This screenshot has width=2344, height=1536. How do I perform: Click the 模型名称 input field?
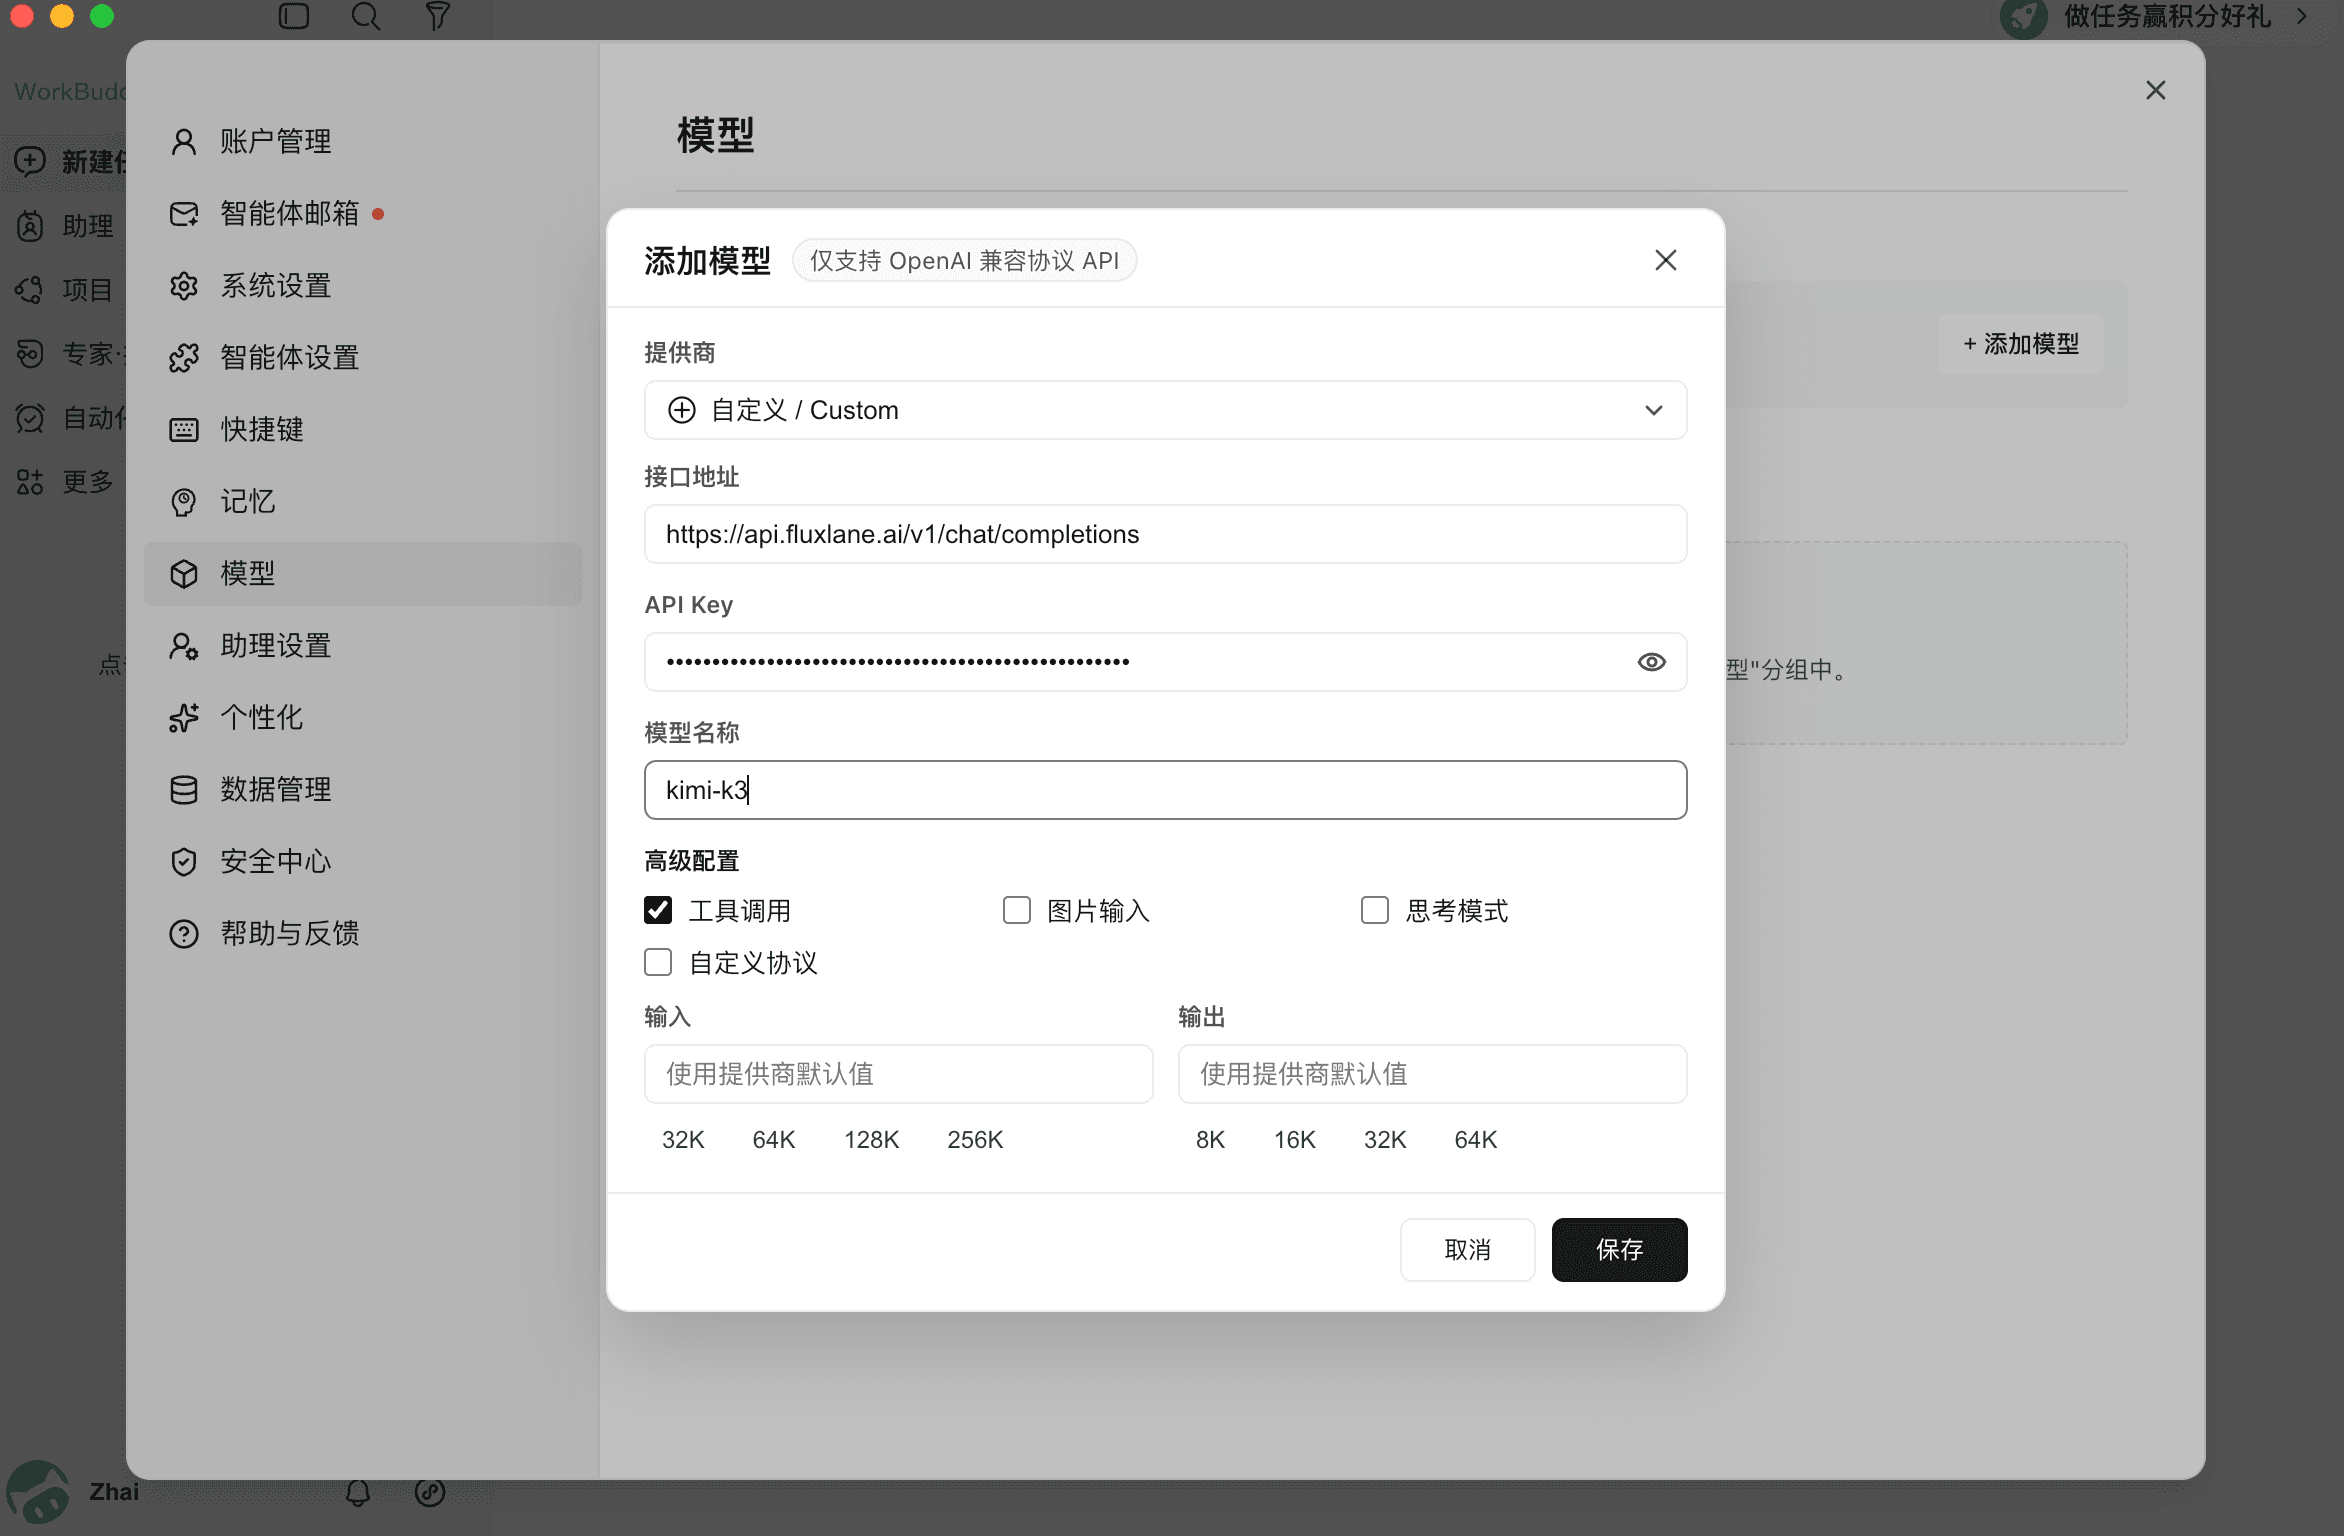(x=1165, y=790)
